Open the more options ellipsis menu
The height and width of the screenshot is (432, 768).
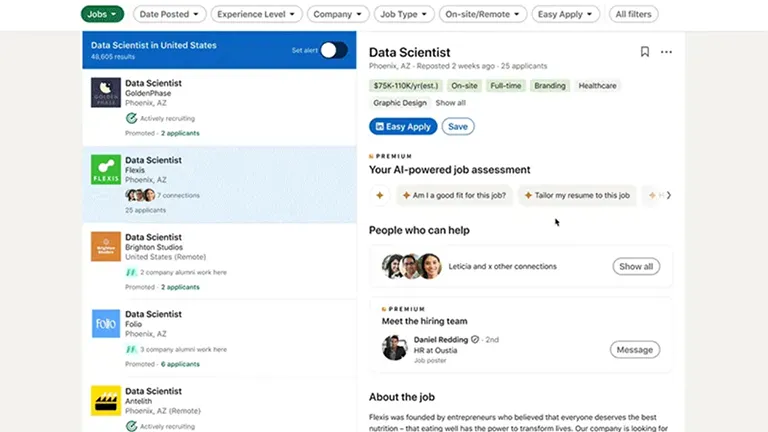(x=666, y=51)
